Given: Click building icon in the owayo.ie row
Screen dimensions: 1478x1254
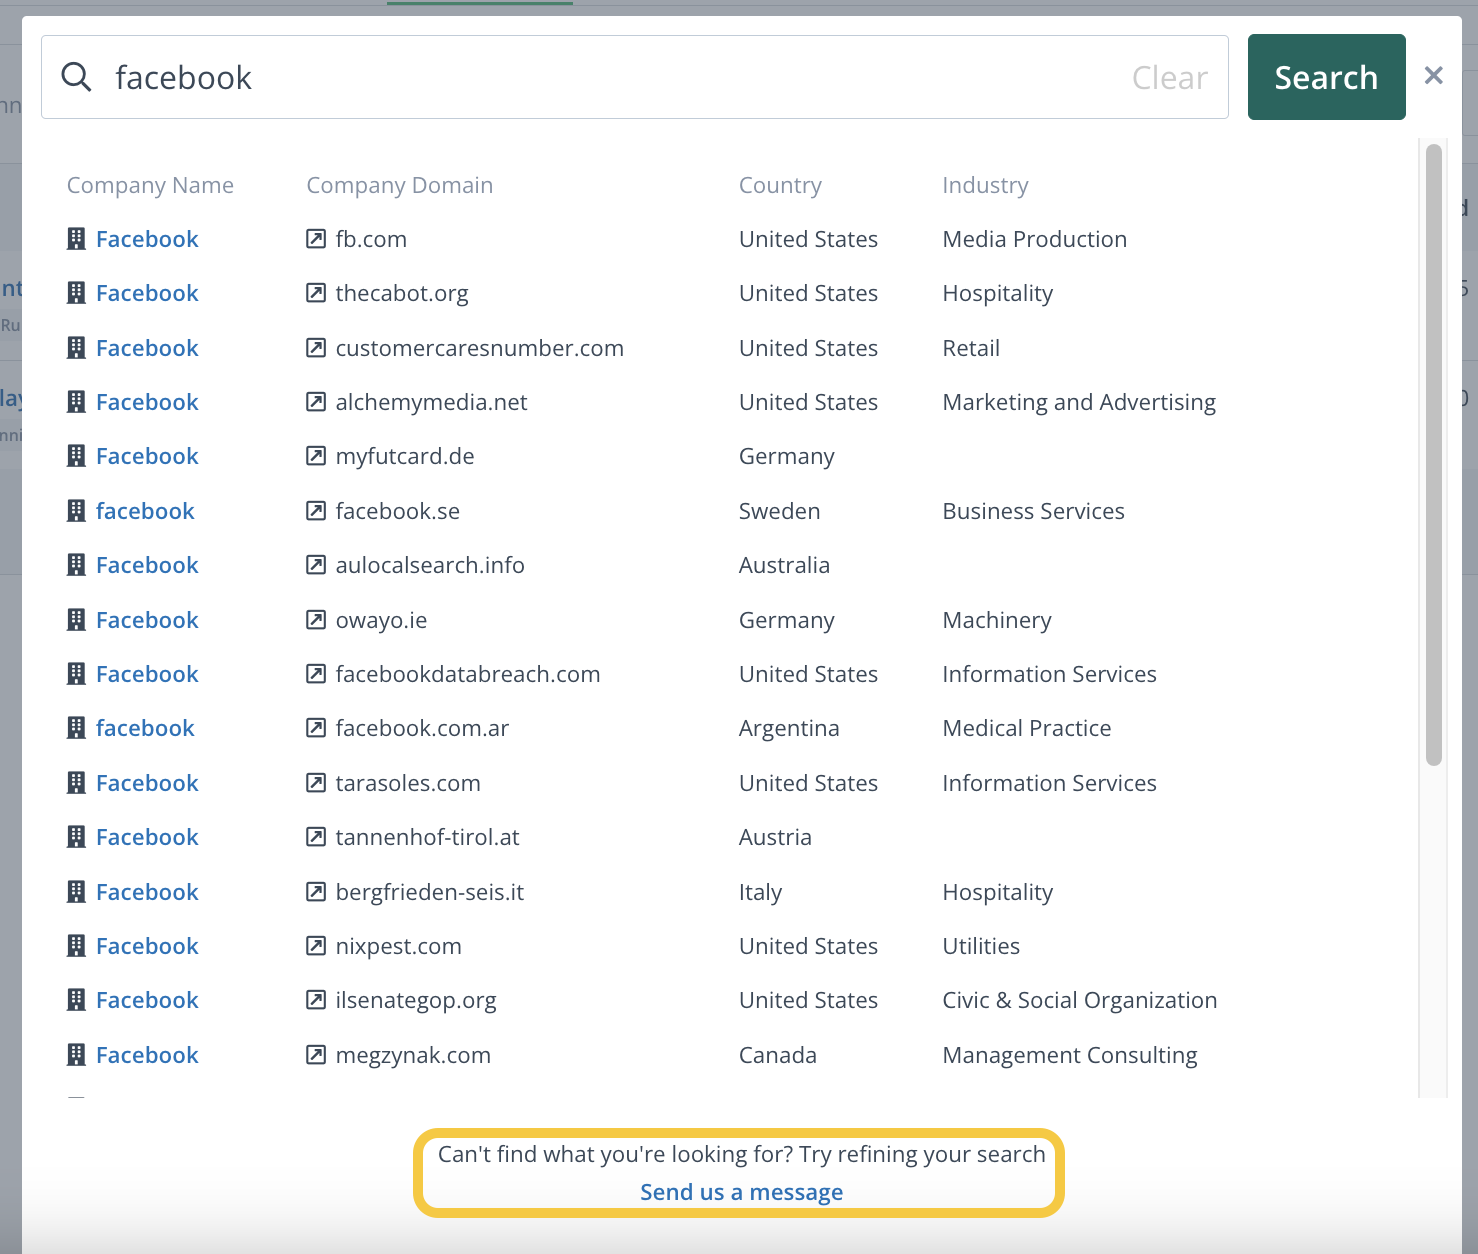Looking at the screenshot, I should pos(76,620).
